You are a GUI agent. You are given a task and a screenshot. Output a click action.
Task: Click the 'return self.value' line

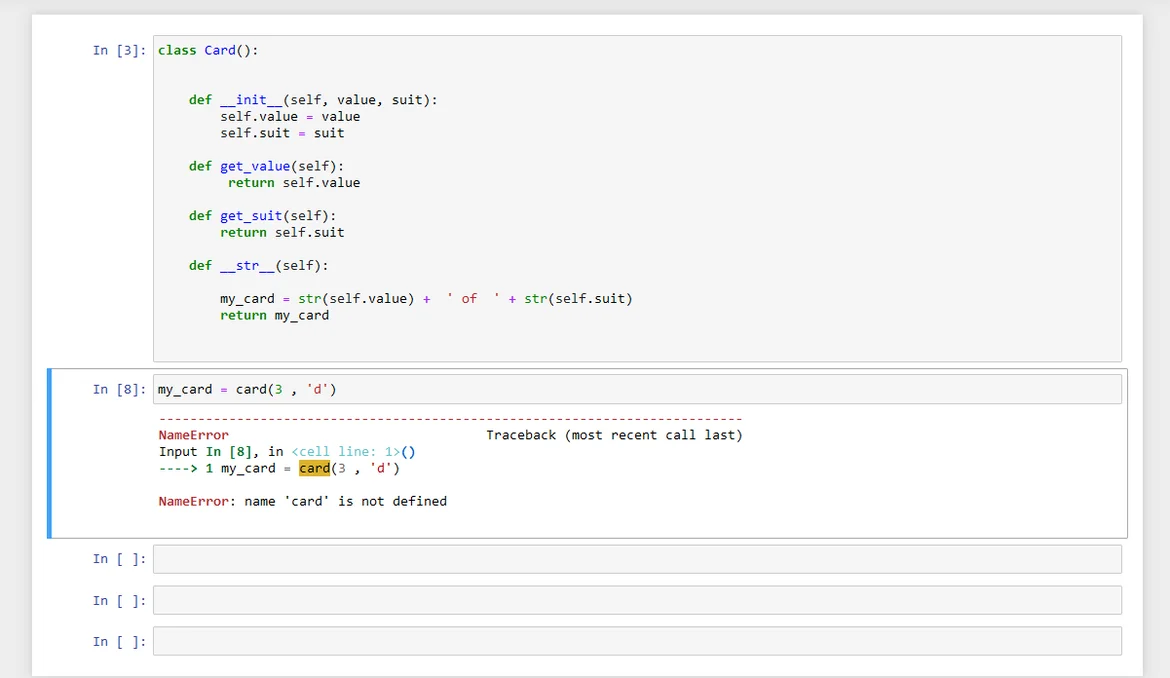[293, 183]
